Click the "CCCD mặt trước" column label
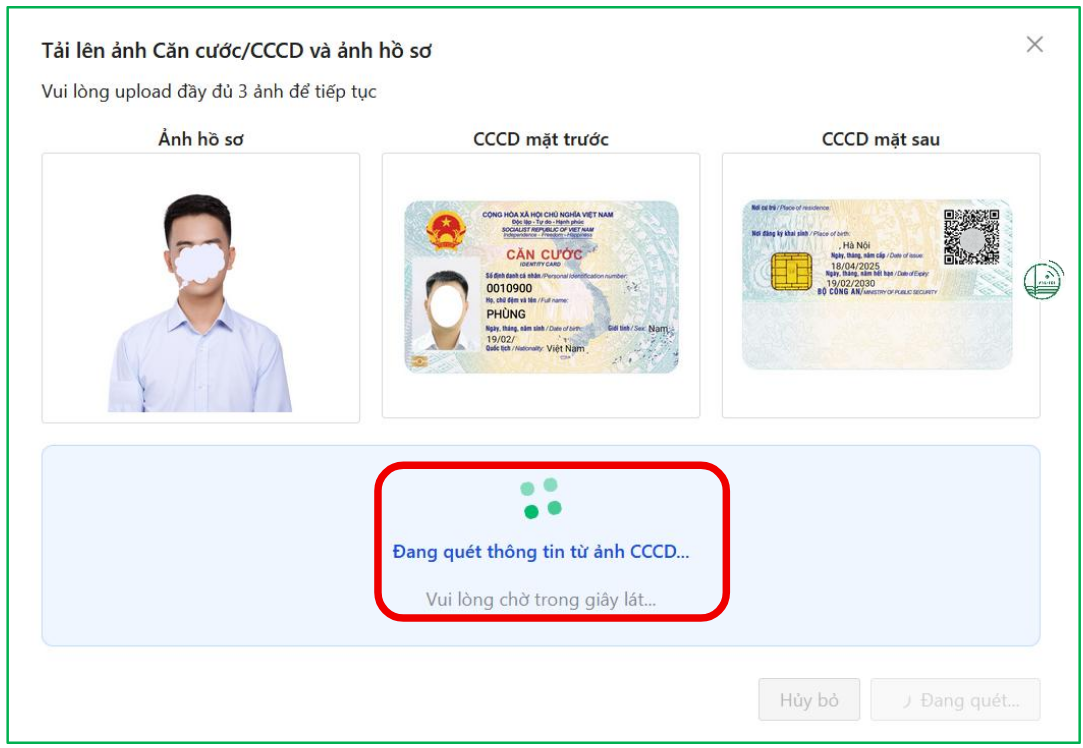 pos(541,139)
